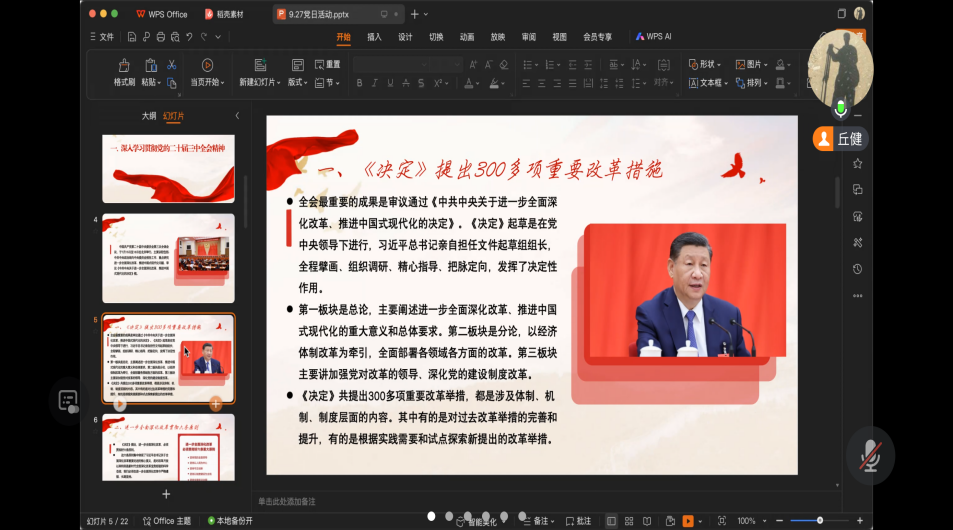Click the Reset (重置) slide icon
953x530 pixels.
tap(327, 64)
